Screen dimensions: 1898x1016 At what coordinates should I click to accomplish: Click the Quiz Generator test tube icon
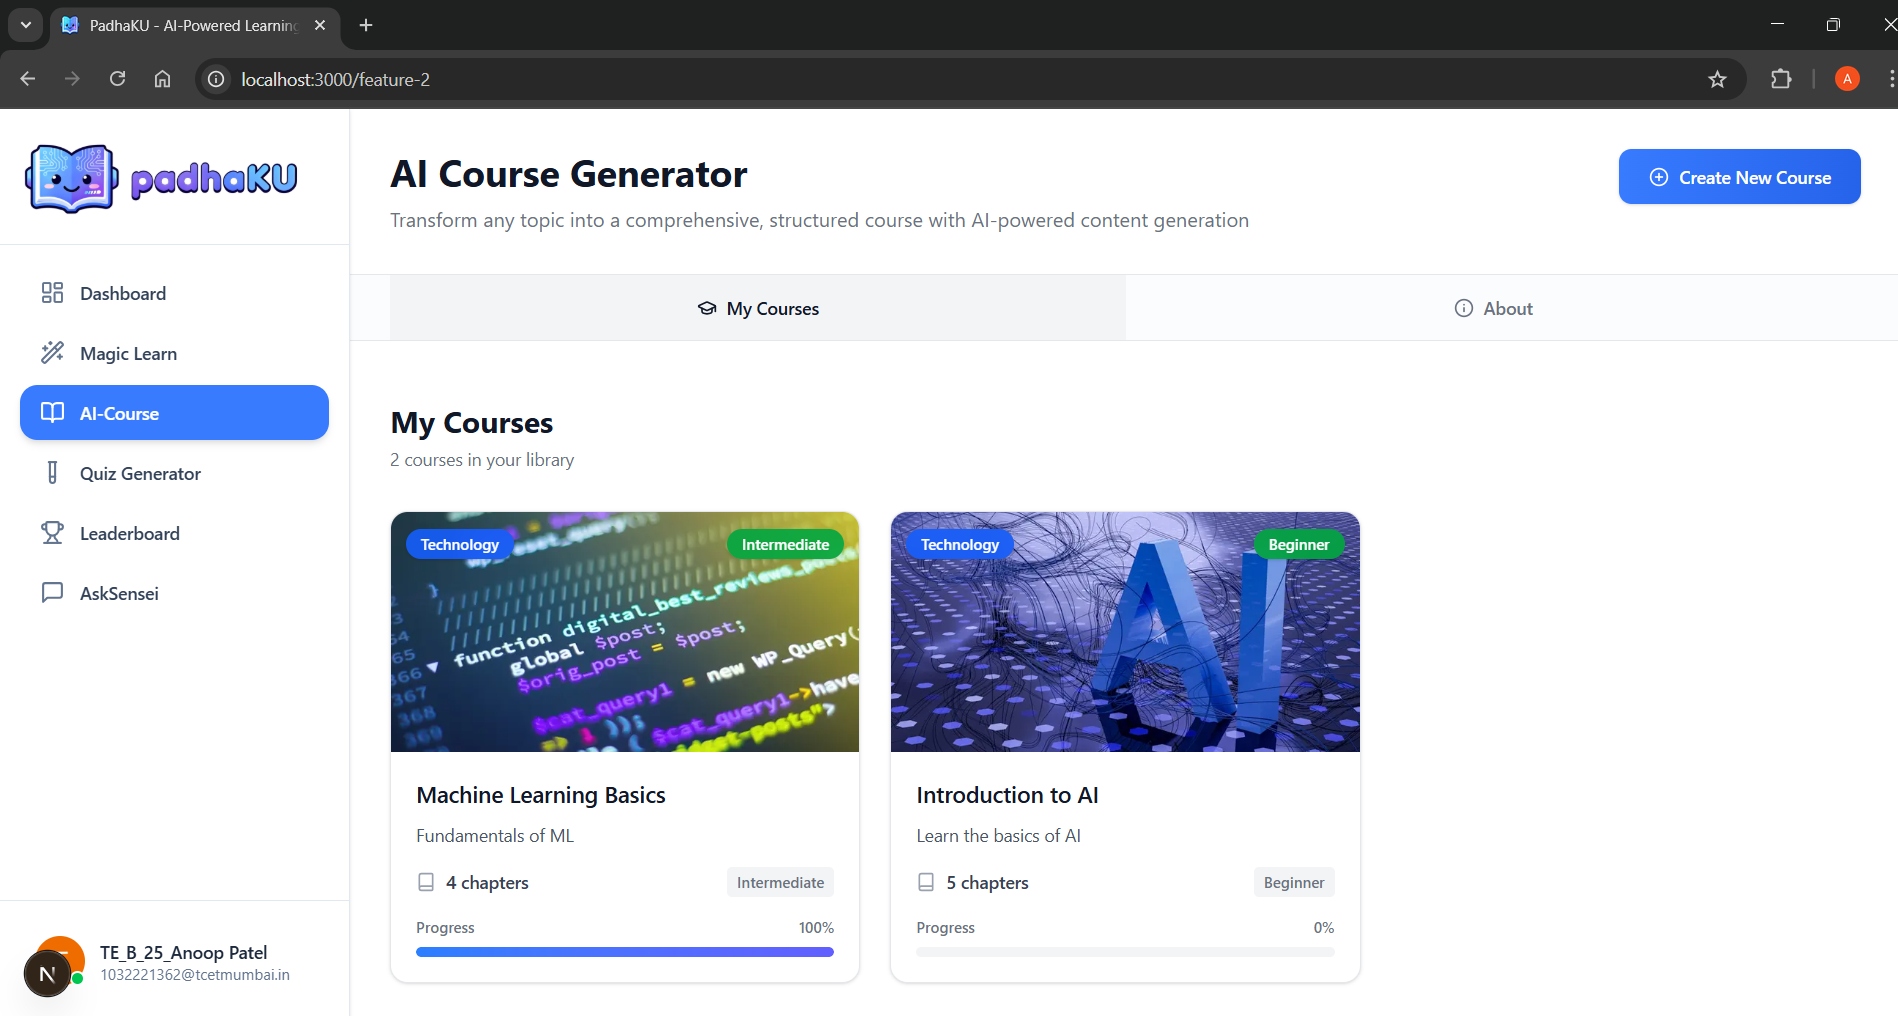(x=52, y=473)
